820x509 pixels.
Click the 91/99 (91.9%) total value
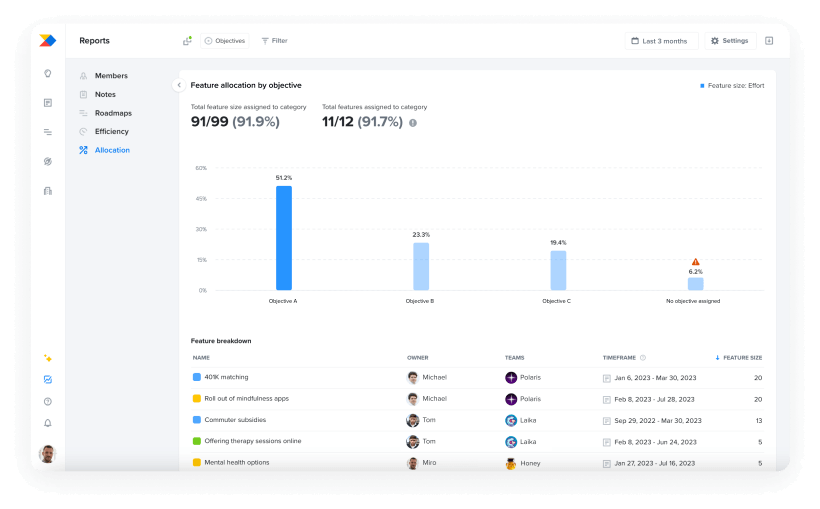pyautogui.click(x=235, y=121)
